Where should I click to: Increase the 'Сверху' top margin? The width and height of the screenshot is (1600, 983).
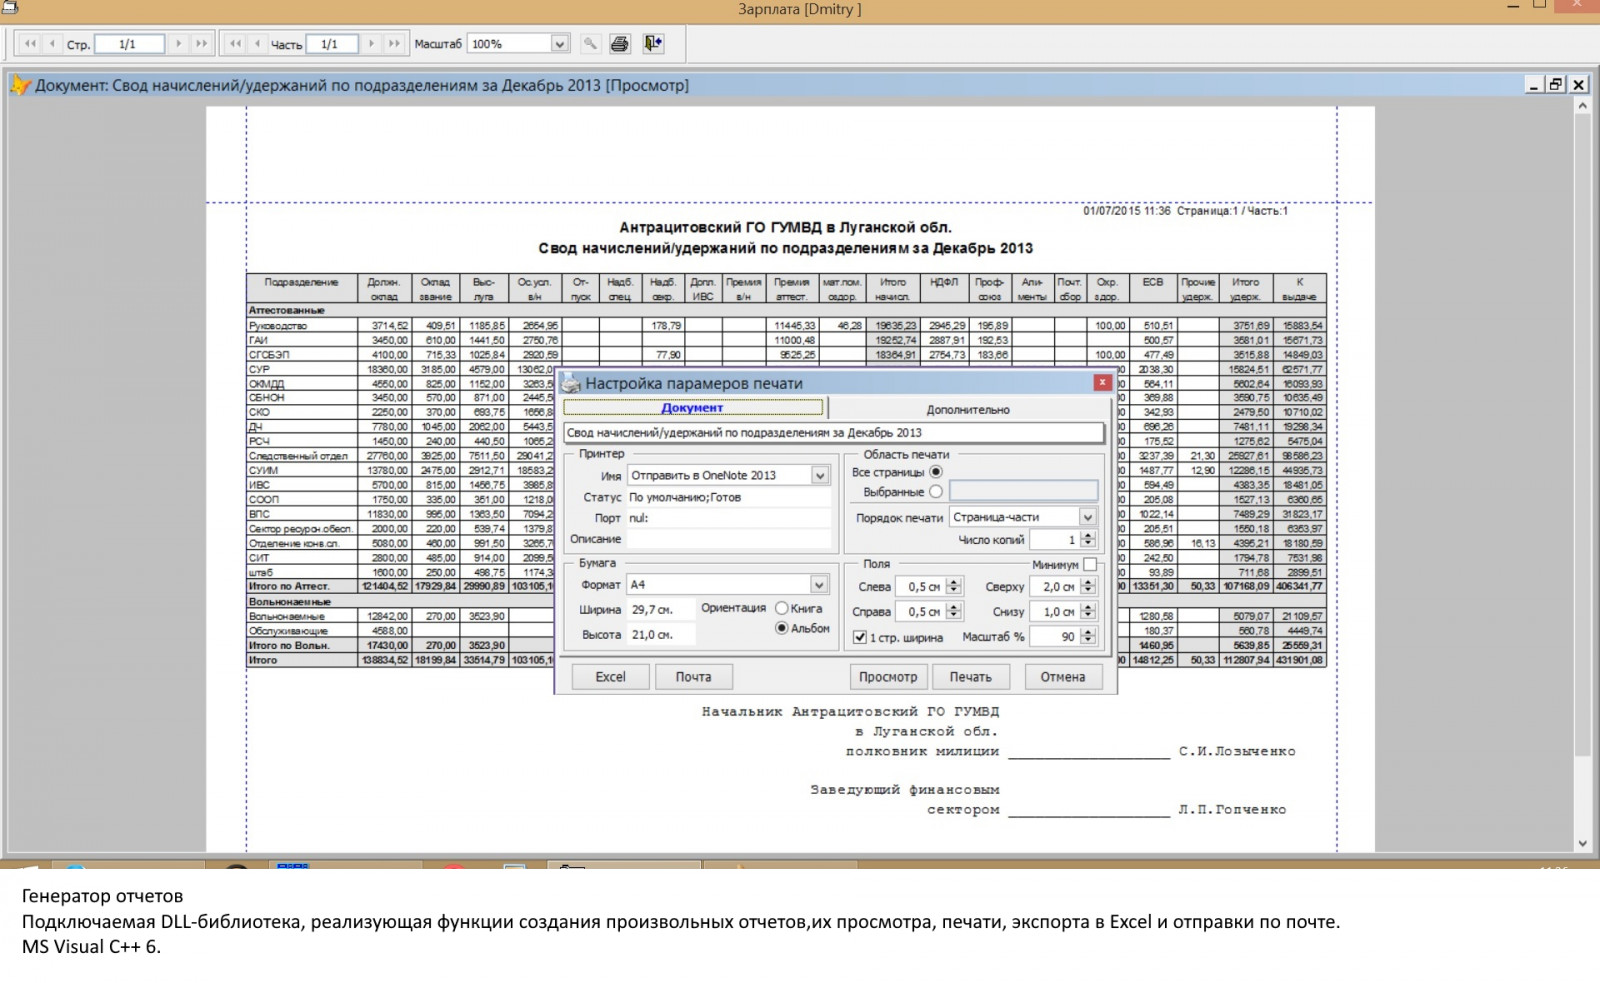[1088, 582]
